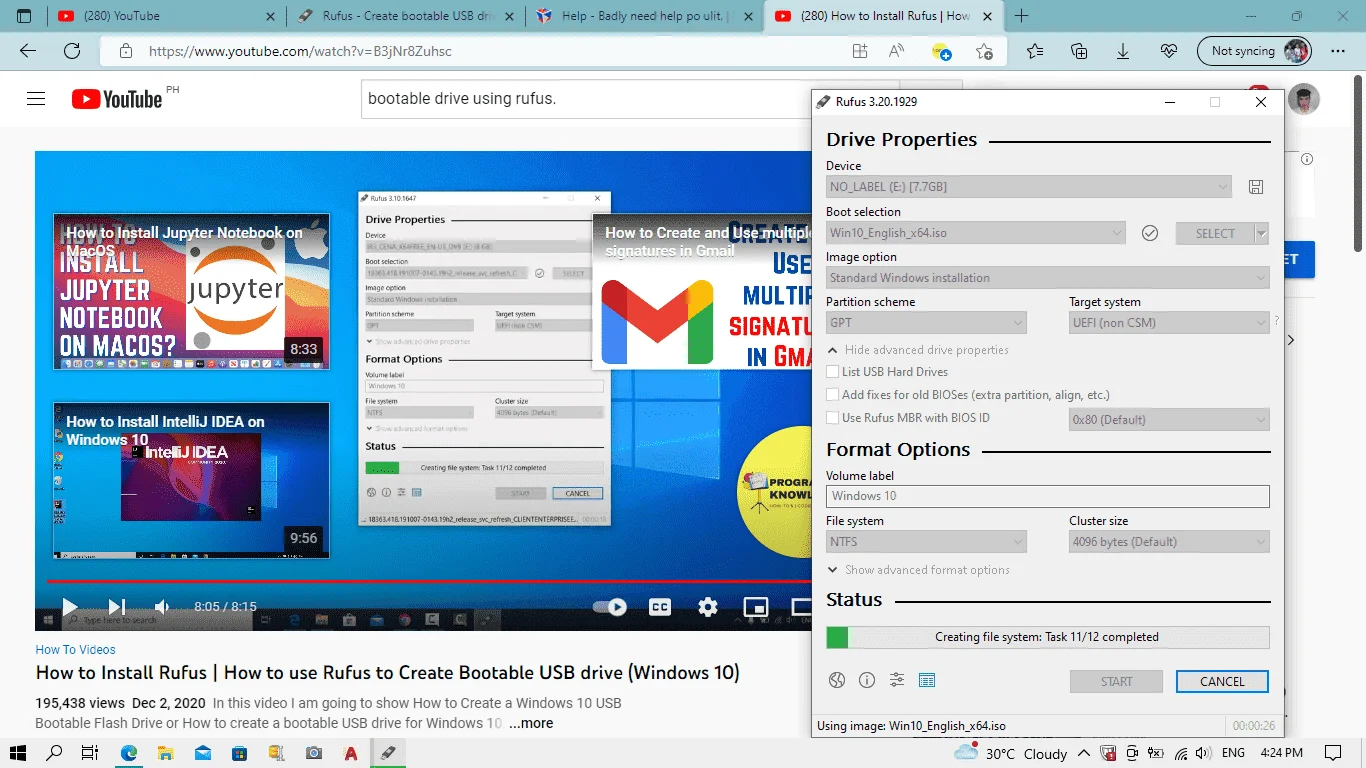
Task: Open the Rufus about info icon
Action: point(867,681)
